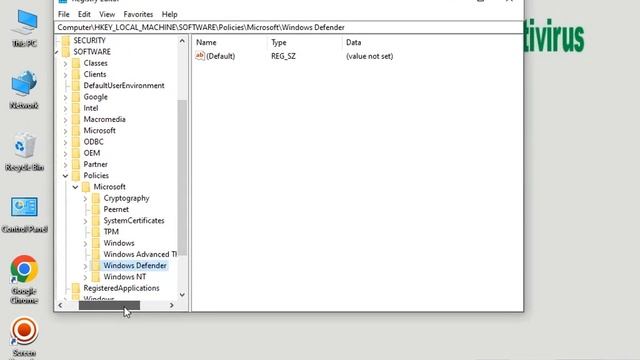
Task: Click Intel key folder icon
Action: [x=76, y=108]
